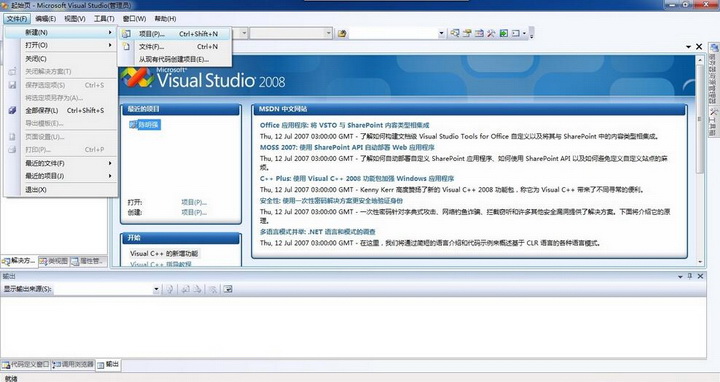Open the 文件(F) menu
The height and width of the screenshot is (382, 720).
[x=17, y=19]
